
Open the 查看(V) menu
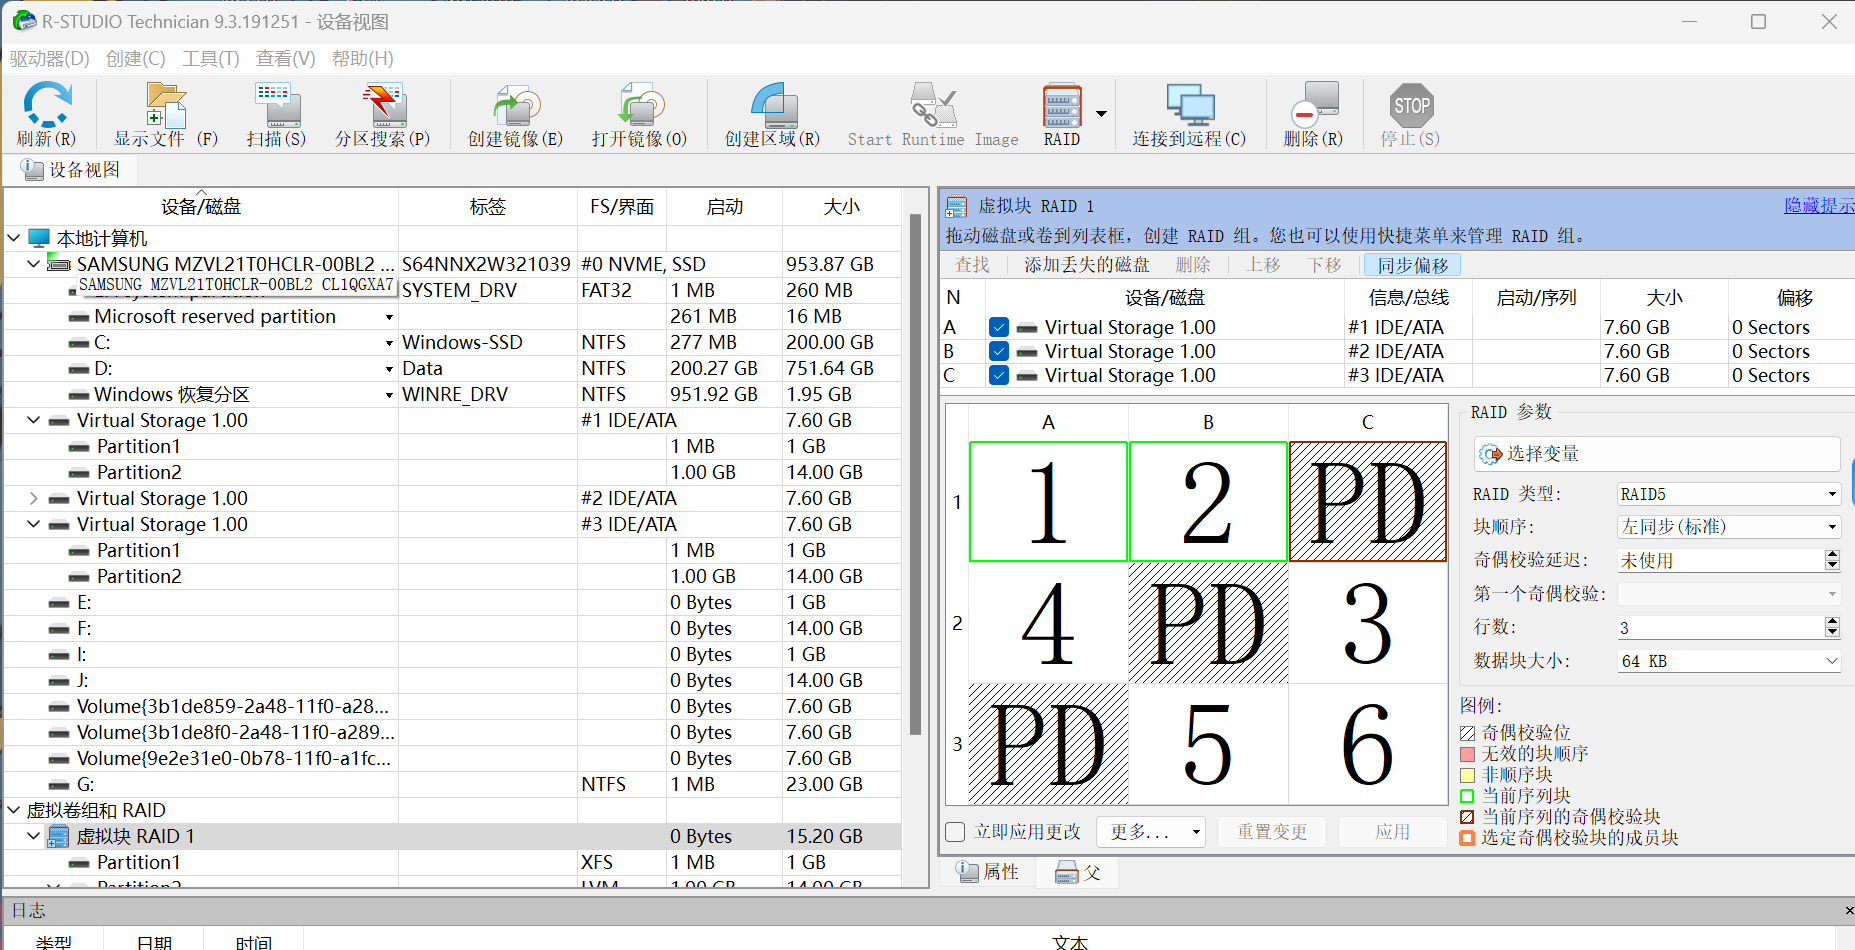pyautogui.click(x=286, y=58)
